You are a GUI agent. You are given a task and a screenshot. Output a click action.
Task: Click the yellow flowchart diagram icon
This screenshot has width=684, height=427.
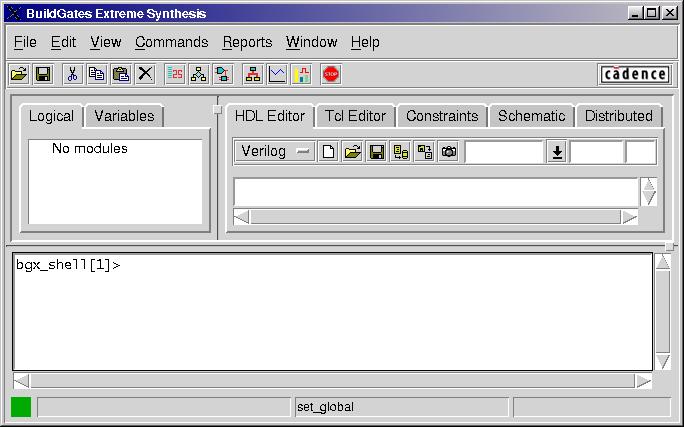199,75
